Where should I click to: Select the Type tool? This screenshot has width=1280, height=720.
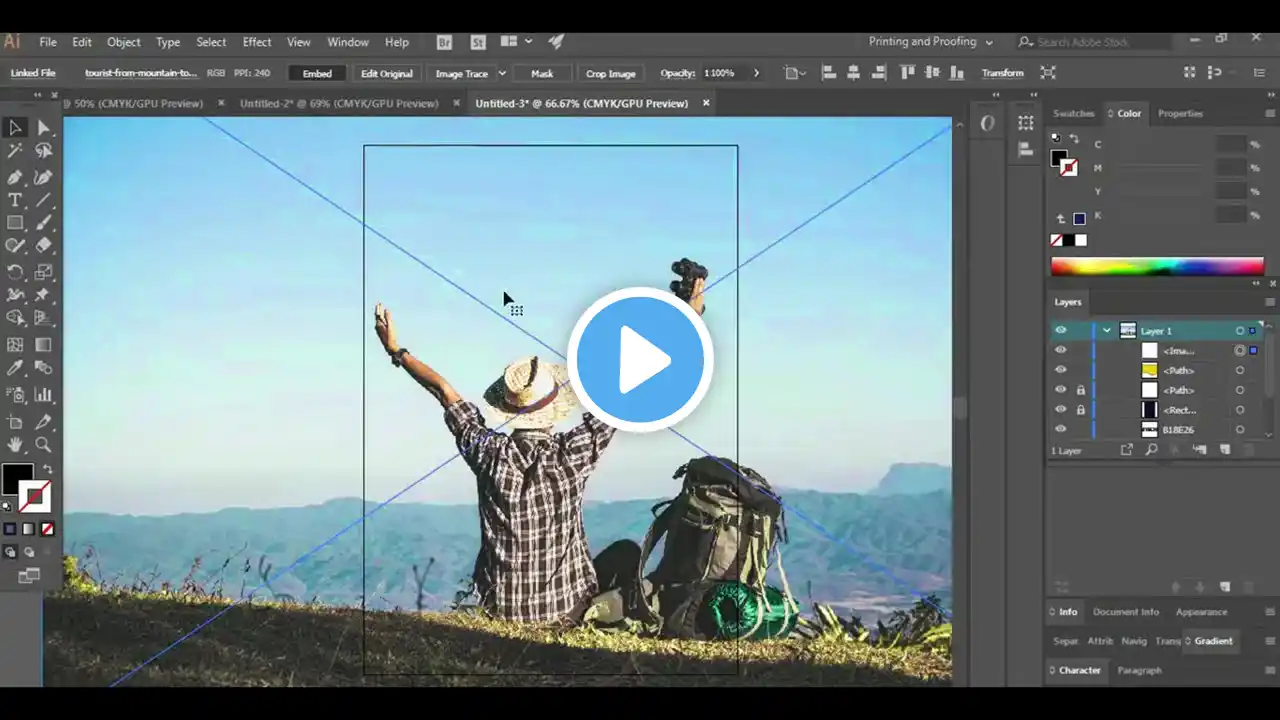point(15,200)
